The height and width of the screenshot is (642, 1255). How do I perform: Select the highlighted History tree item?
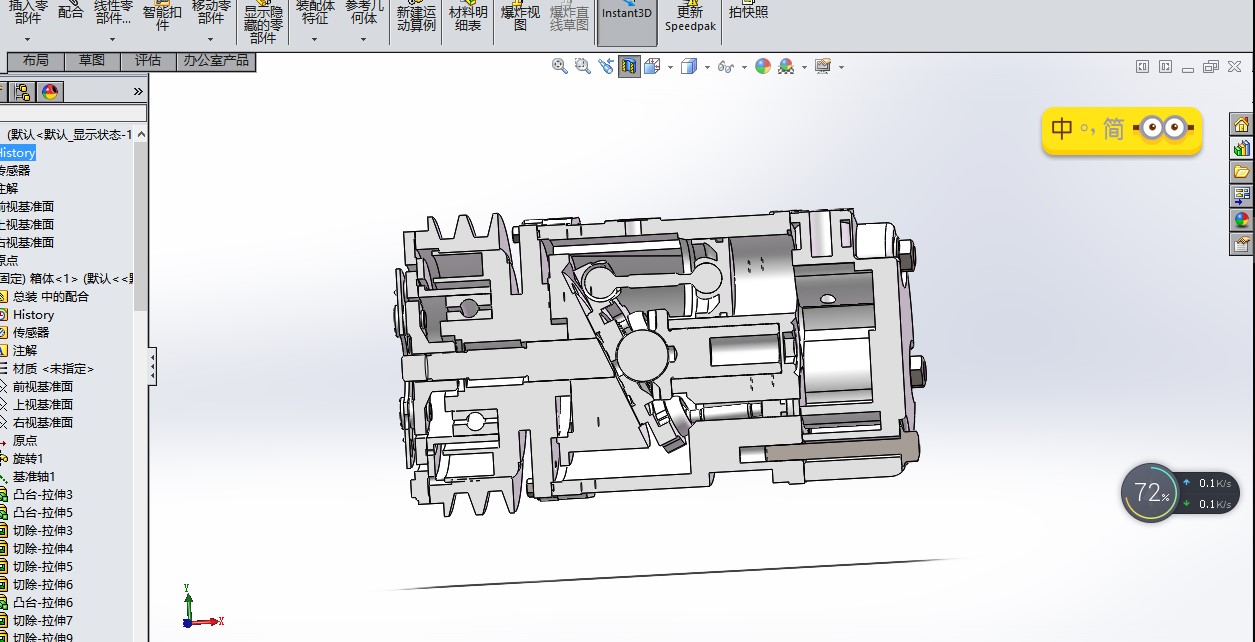18,153
